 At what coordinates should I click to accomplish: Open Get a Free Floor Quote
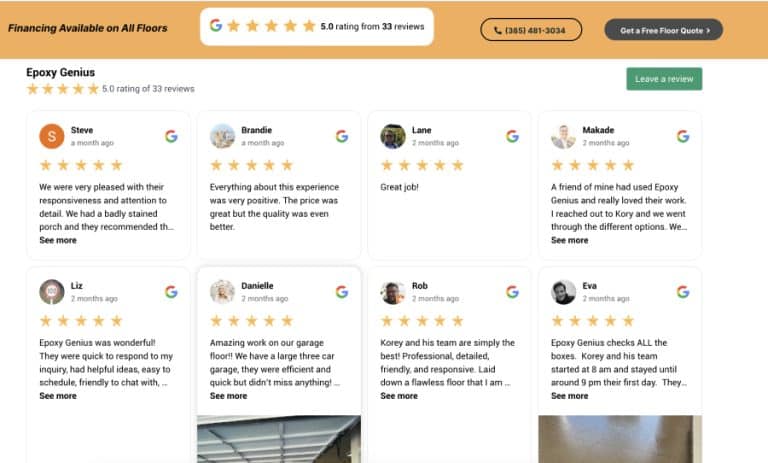[663, 30]
